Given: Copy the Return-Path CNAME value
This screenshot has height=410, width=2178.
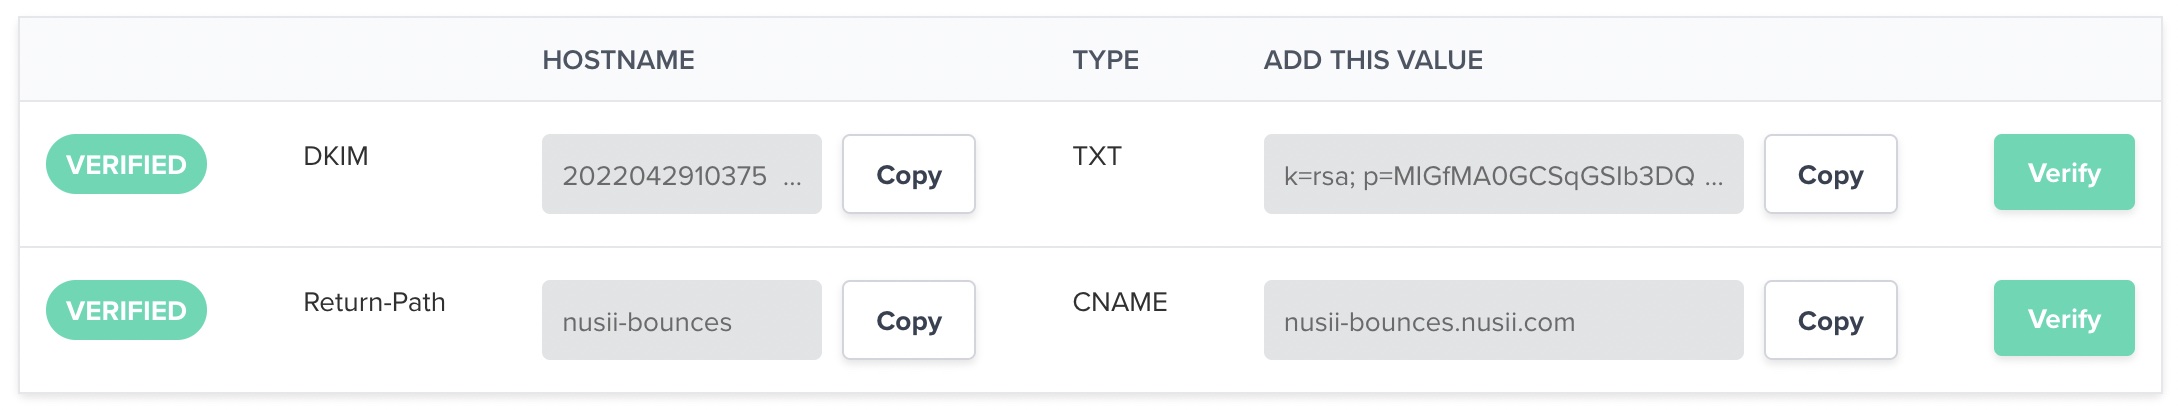Looking at the screenshot, I should tap(1830, 320).
